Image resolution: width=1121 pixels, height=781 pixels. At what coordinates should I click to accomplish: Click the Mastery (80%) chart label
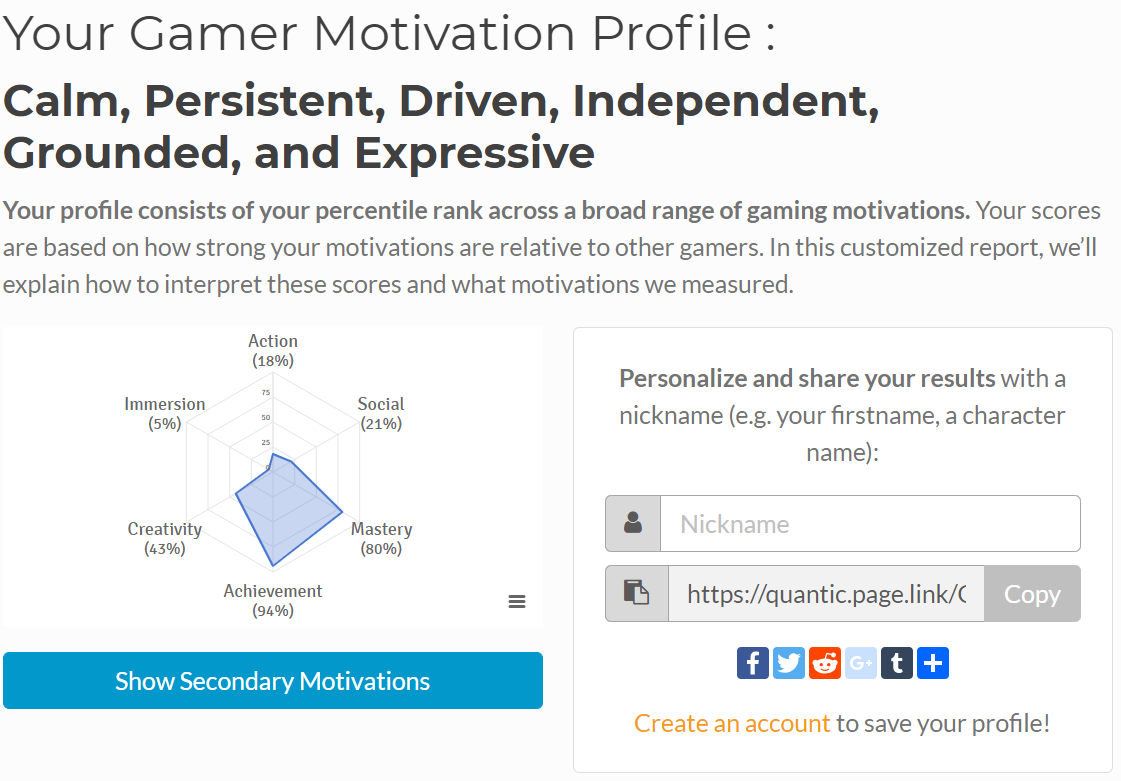382,538
